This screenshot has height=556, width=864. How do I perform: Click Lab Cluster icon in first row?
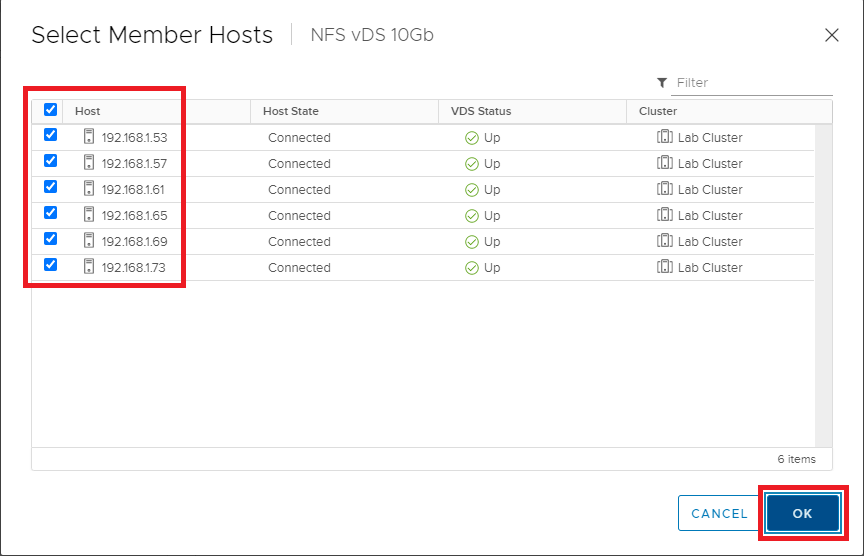pyautogui.click(x=665, y=137)
